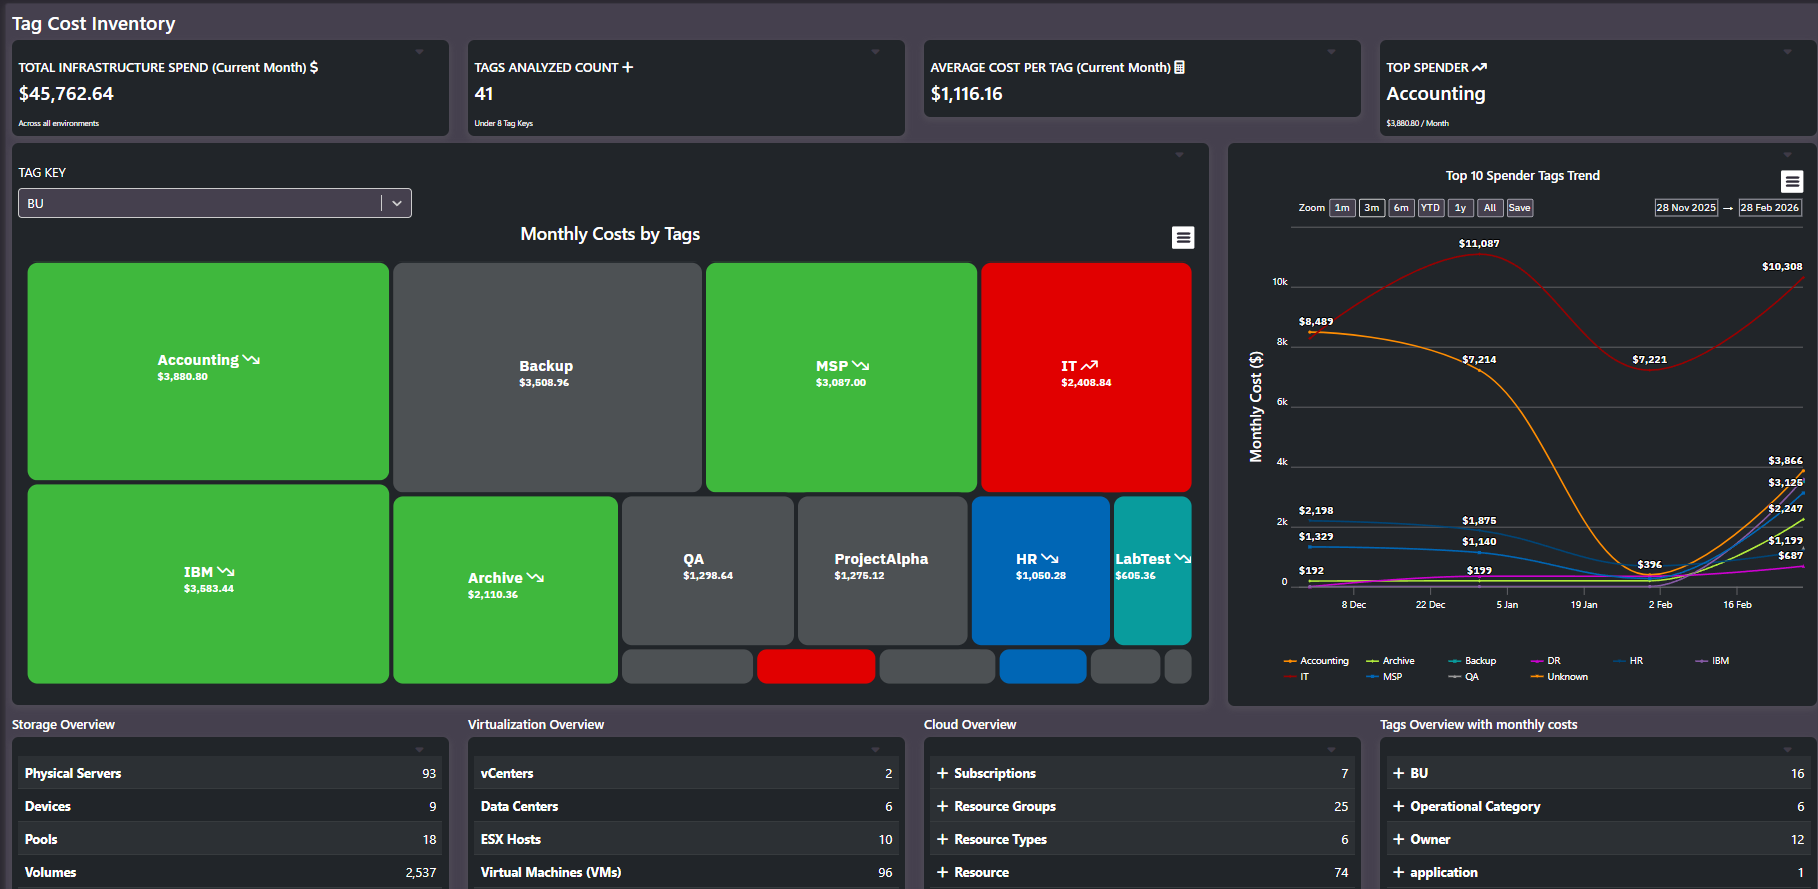Expand the BU row in Tags Overview
Image resolution: width=1818 pixels, height=889 pixels.
point(1398,773)
